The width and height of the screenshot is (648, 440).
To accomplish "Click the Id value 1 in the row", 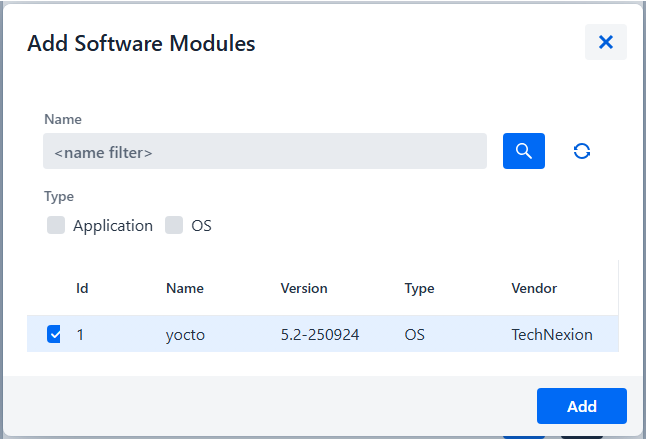I will [80, 335].
